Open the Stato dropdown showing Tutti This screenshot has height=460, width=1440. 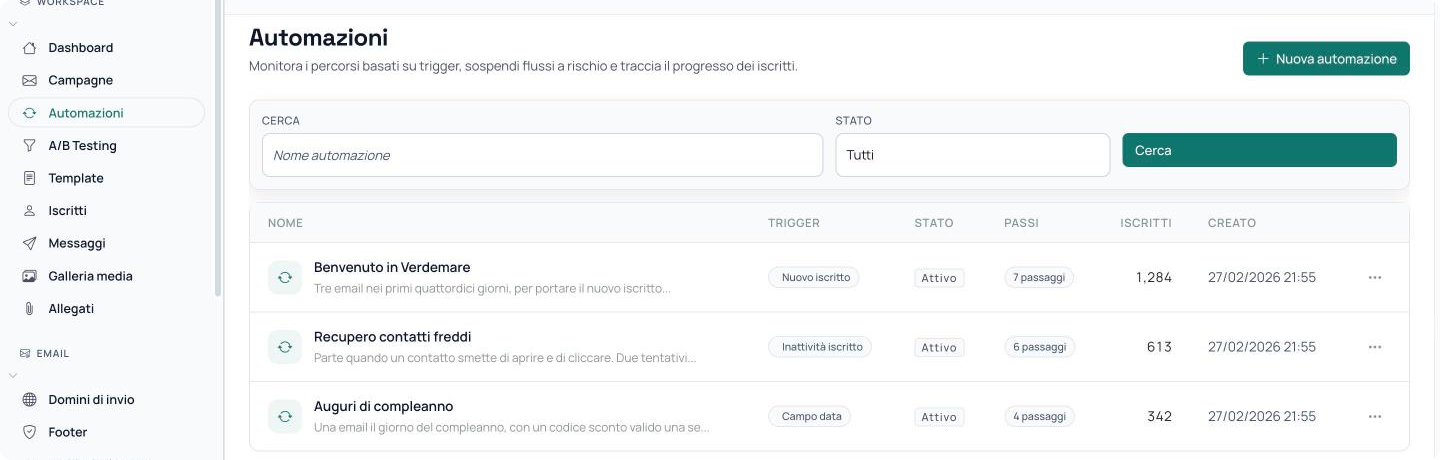click(x=973, y=155)
